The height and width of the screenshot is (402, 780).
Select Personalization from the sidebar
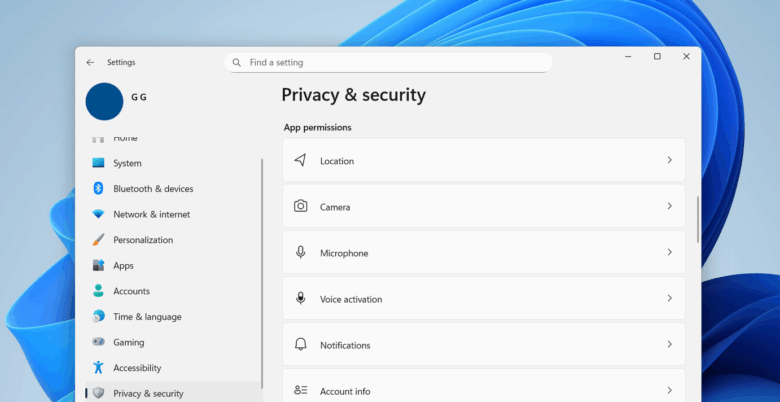coord(143,240)
